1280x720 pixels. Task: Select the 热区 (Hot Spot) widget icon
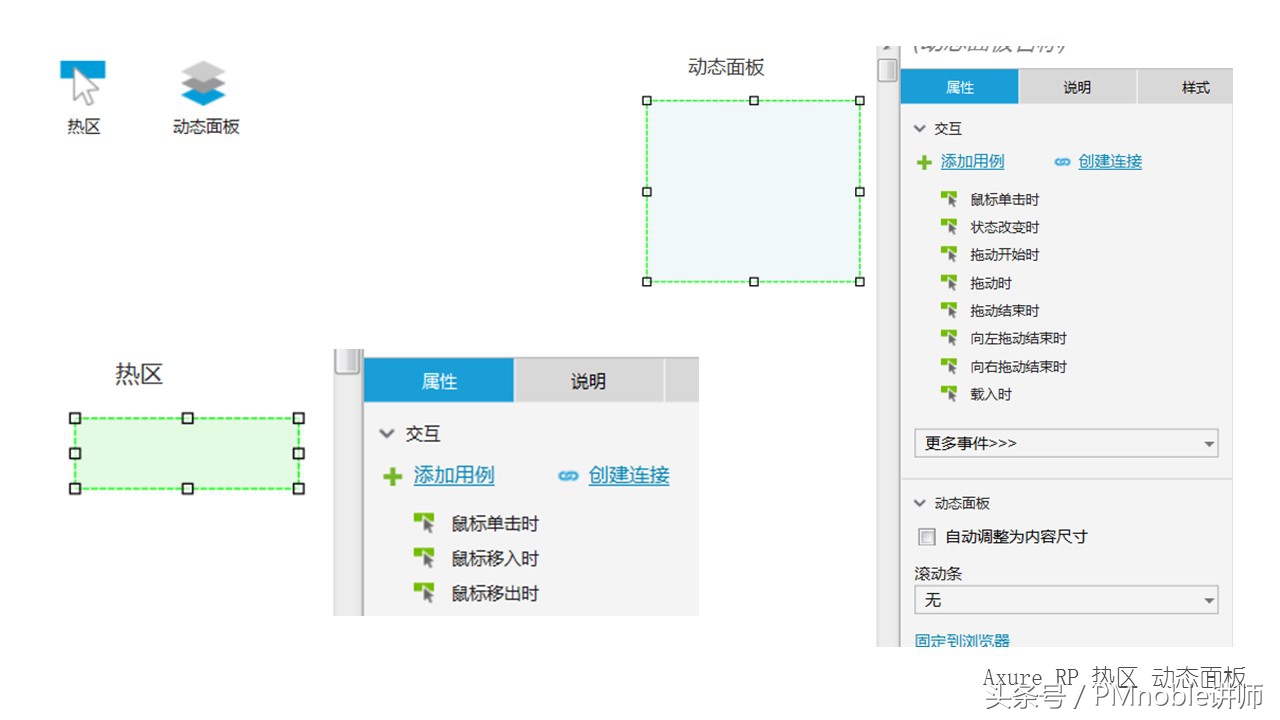tap(82, 78)
